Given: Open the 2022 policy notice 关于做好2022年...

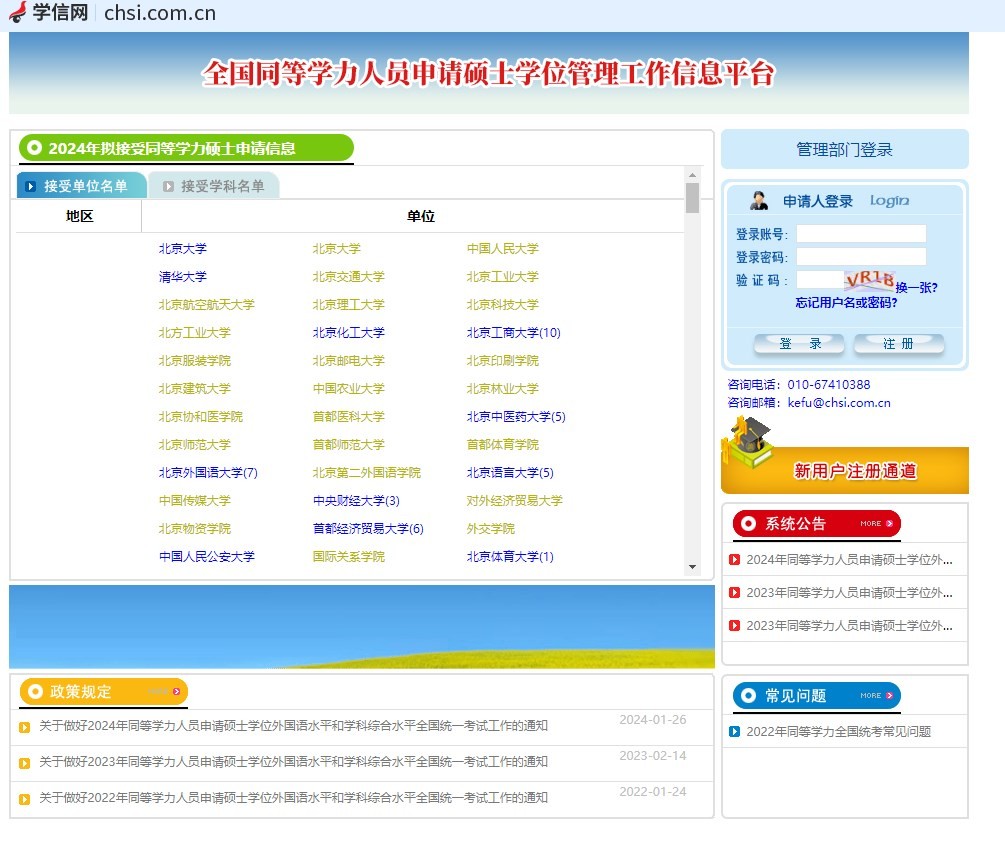Looking at the screenshot, I should [294, 797].
